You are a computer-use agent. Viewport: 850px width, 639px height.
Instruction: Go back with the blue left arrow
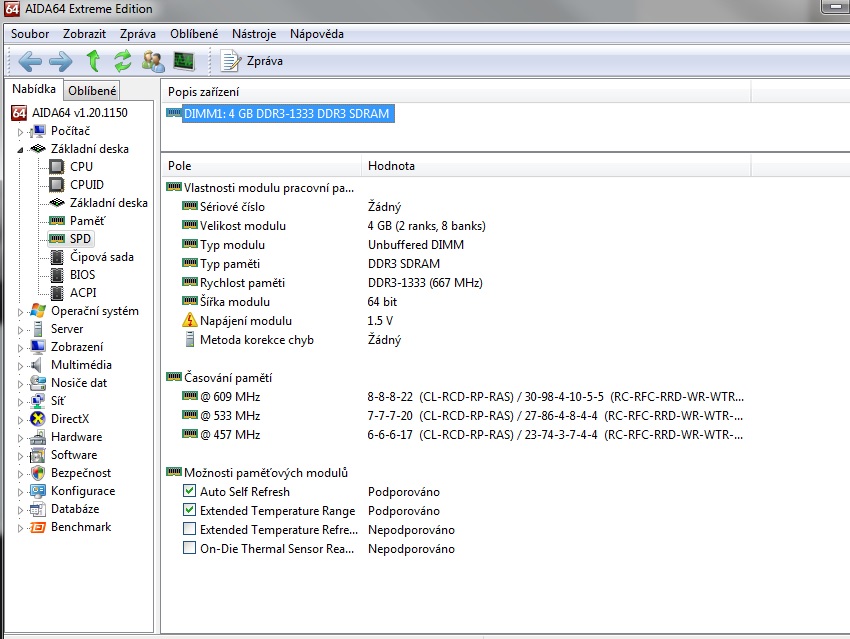click(30, 61)
